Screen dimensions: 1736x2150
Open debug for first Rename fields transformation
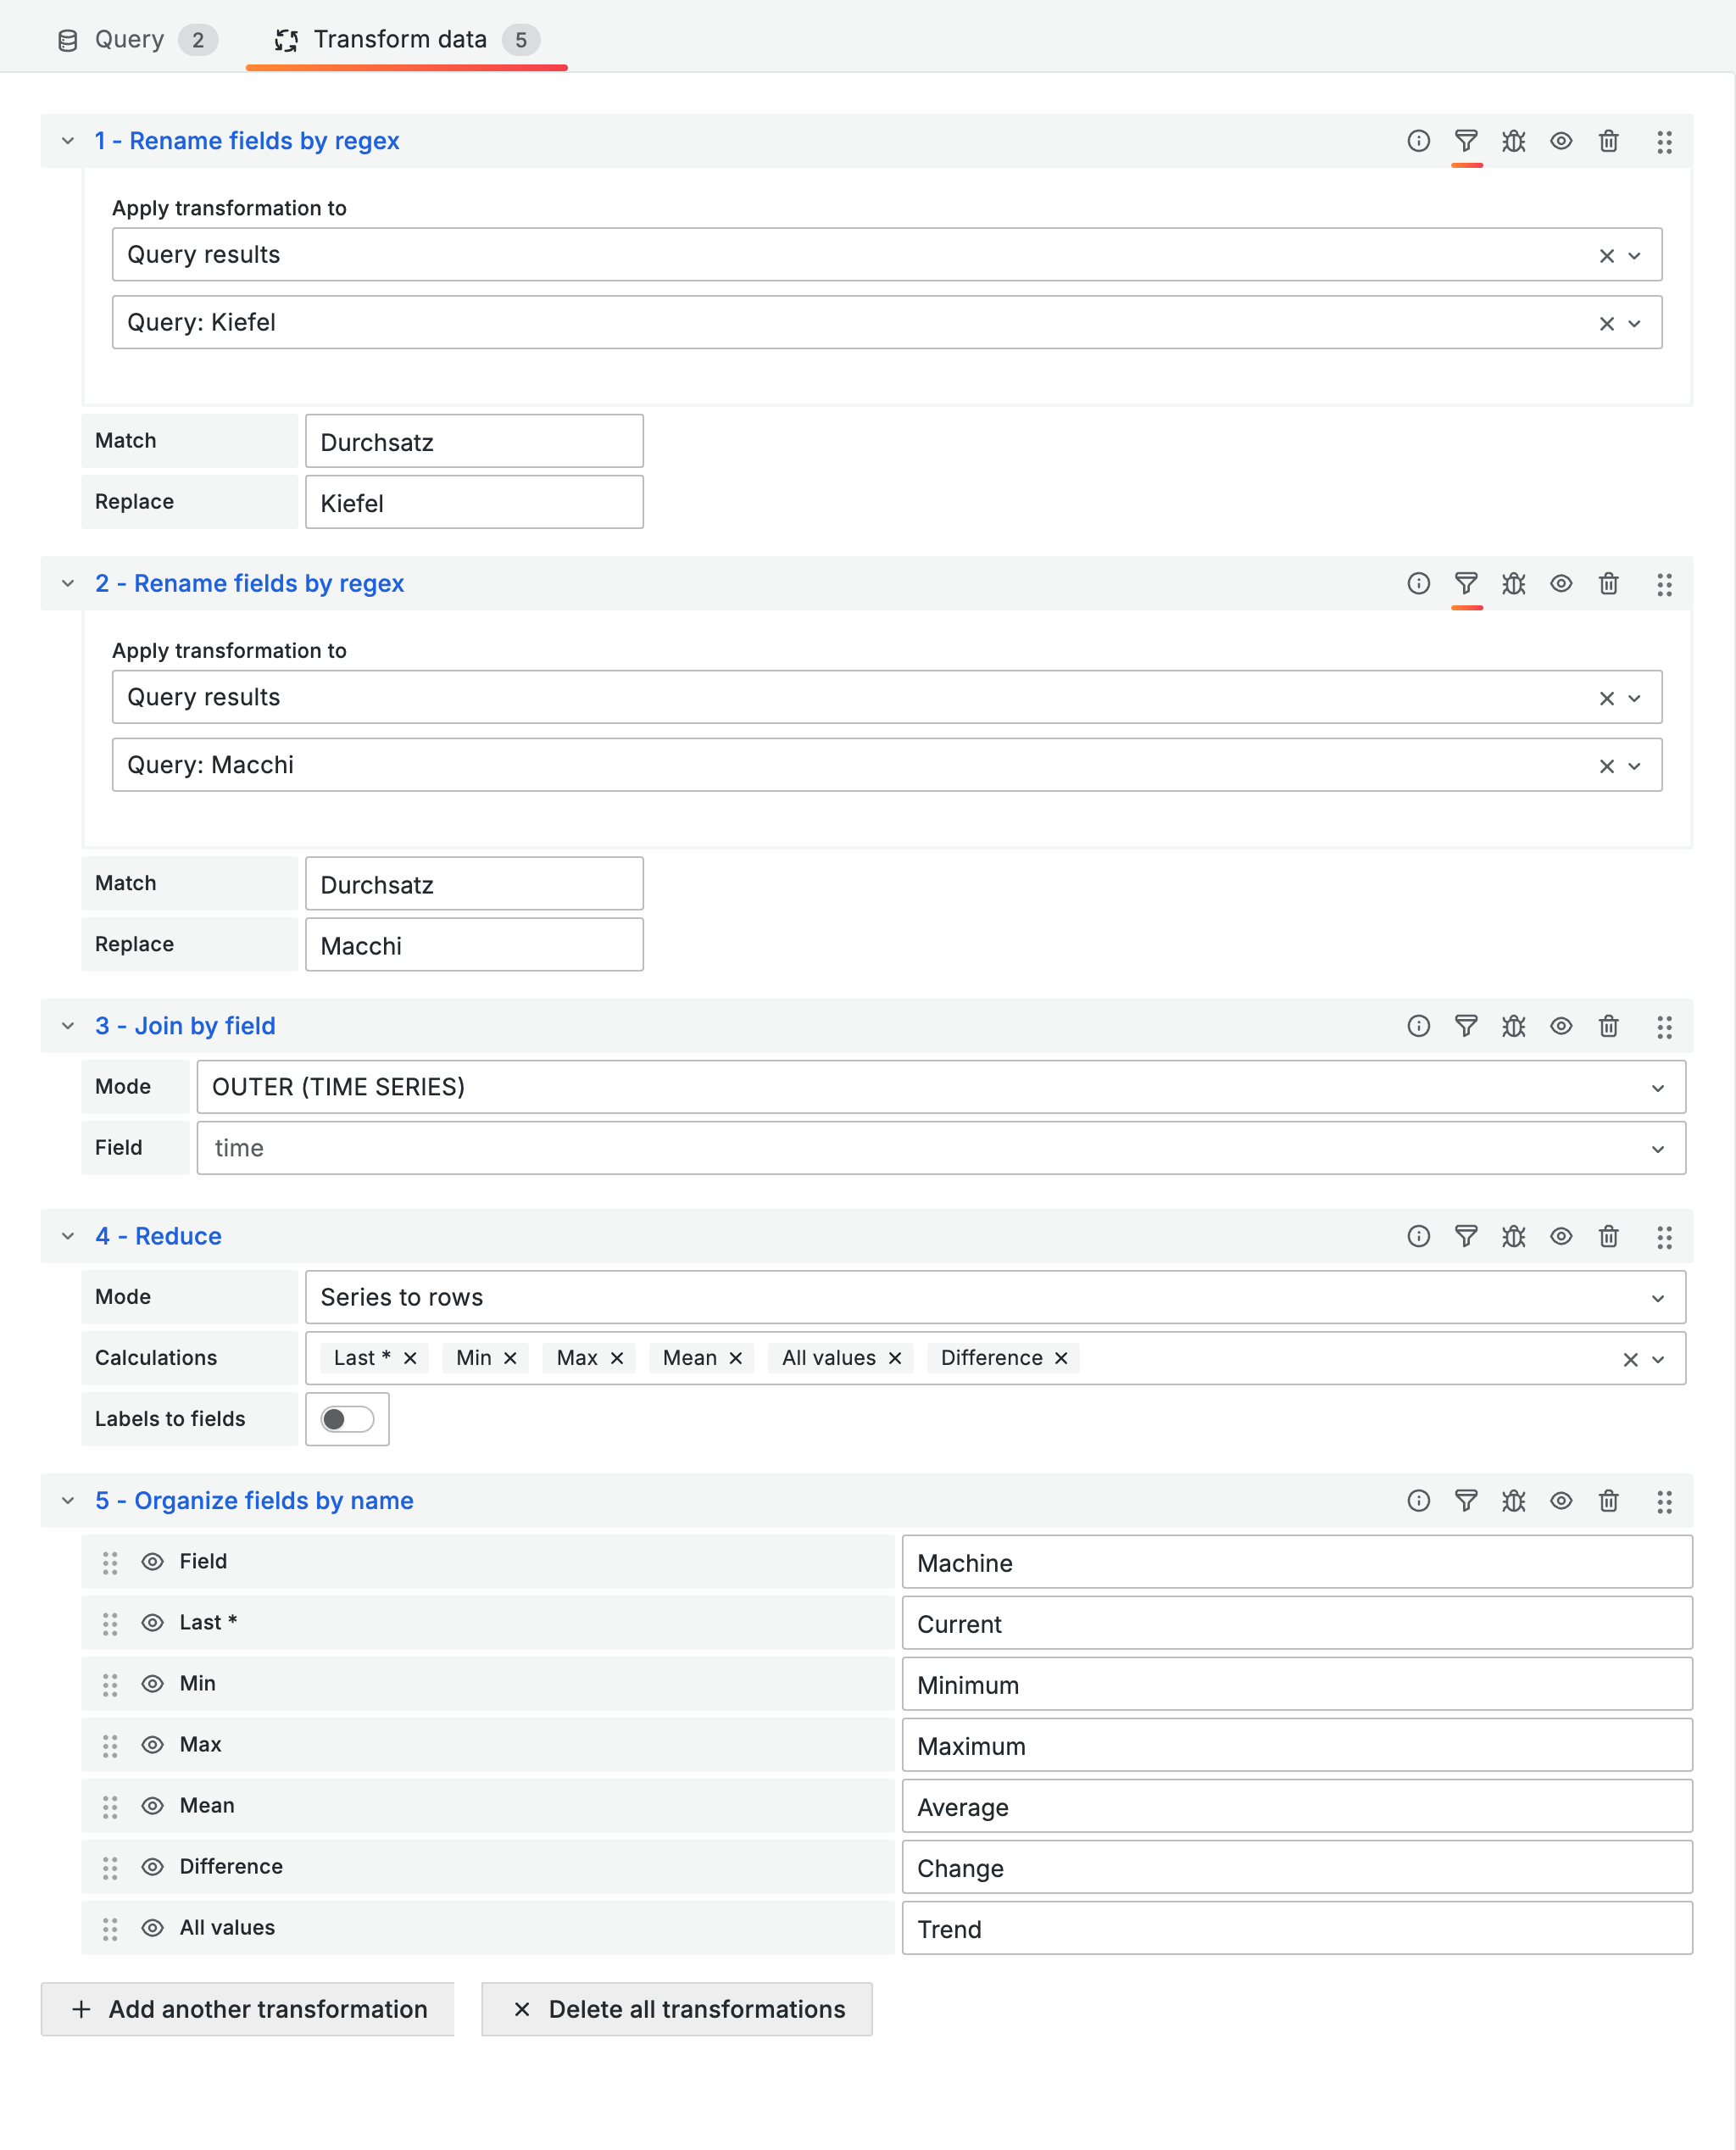coord(1513,141)
